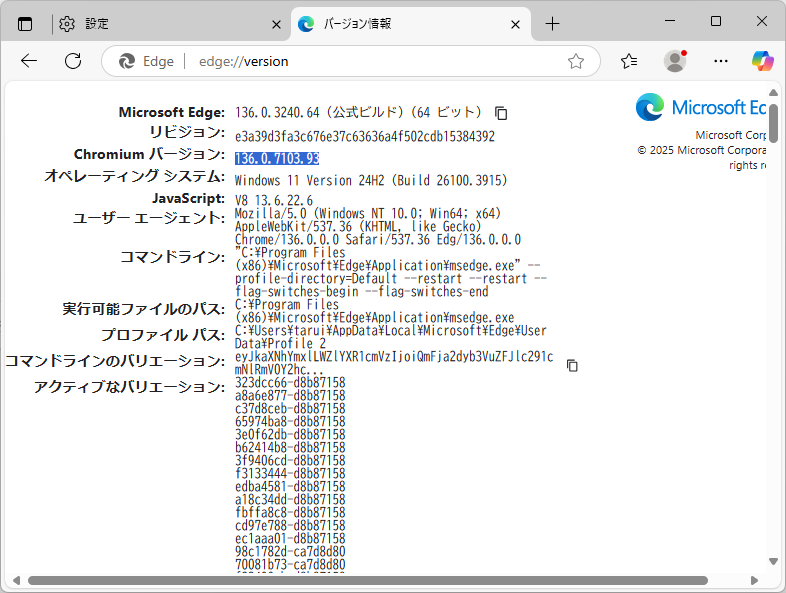Go back with the back arrow
Viewport: 786px width, 593px height.
pos(29,61)
